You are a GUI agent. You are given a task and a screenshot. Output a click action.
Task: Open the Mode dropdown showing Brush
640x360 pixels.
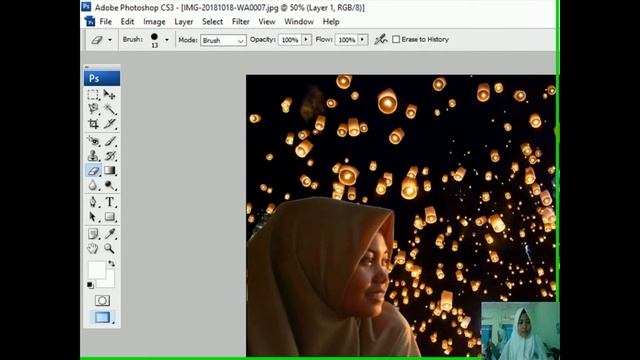(x=223, y=40)
